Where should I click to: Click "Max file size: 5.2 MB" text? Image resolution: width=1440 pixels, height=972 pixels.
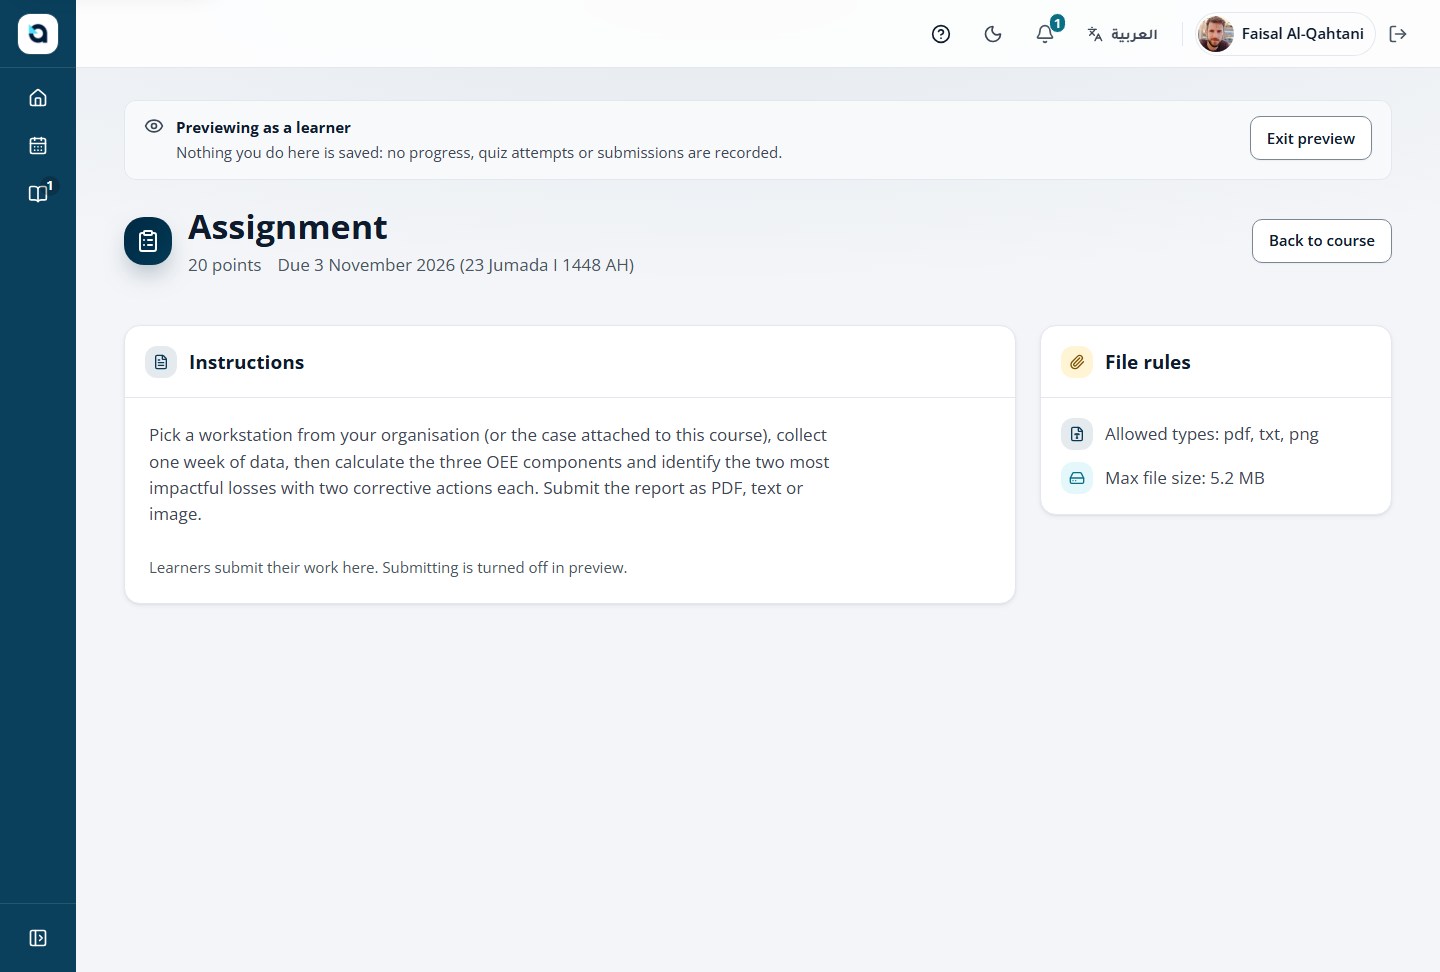point(1185,478)
